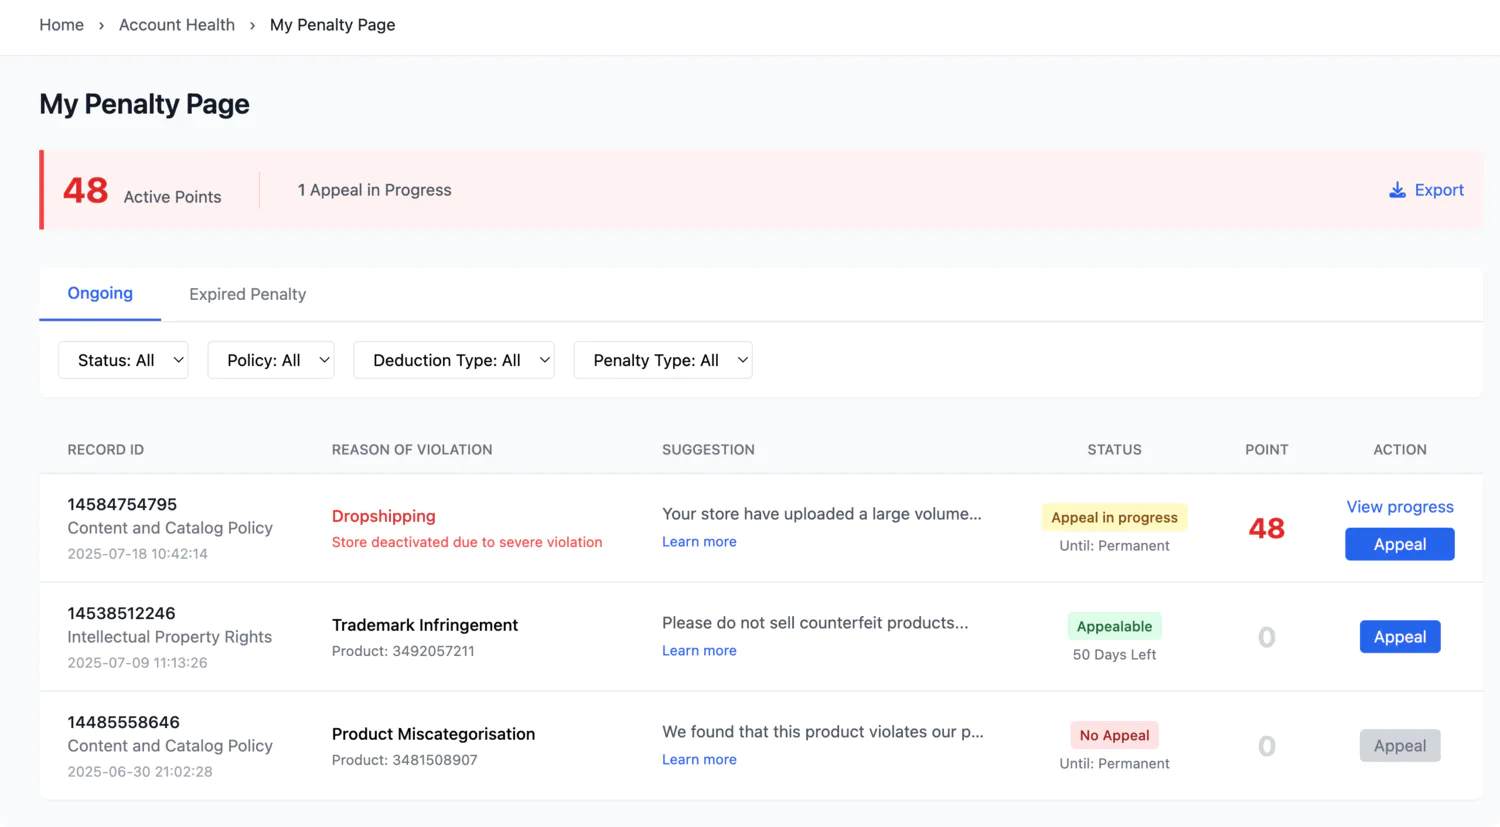Open the Status: All dropdown

point(123,360)
